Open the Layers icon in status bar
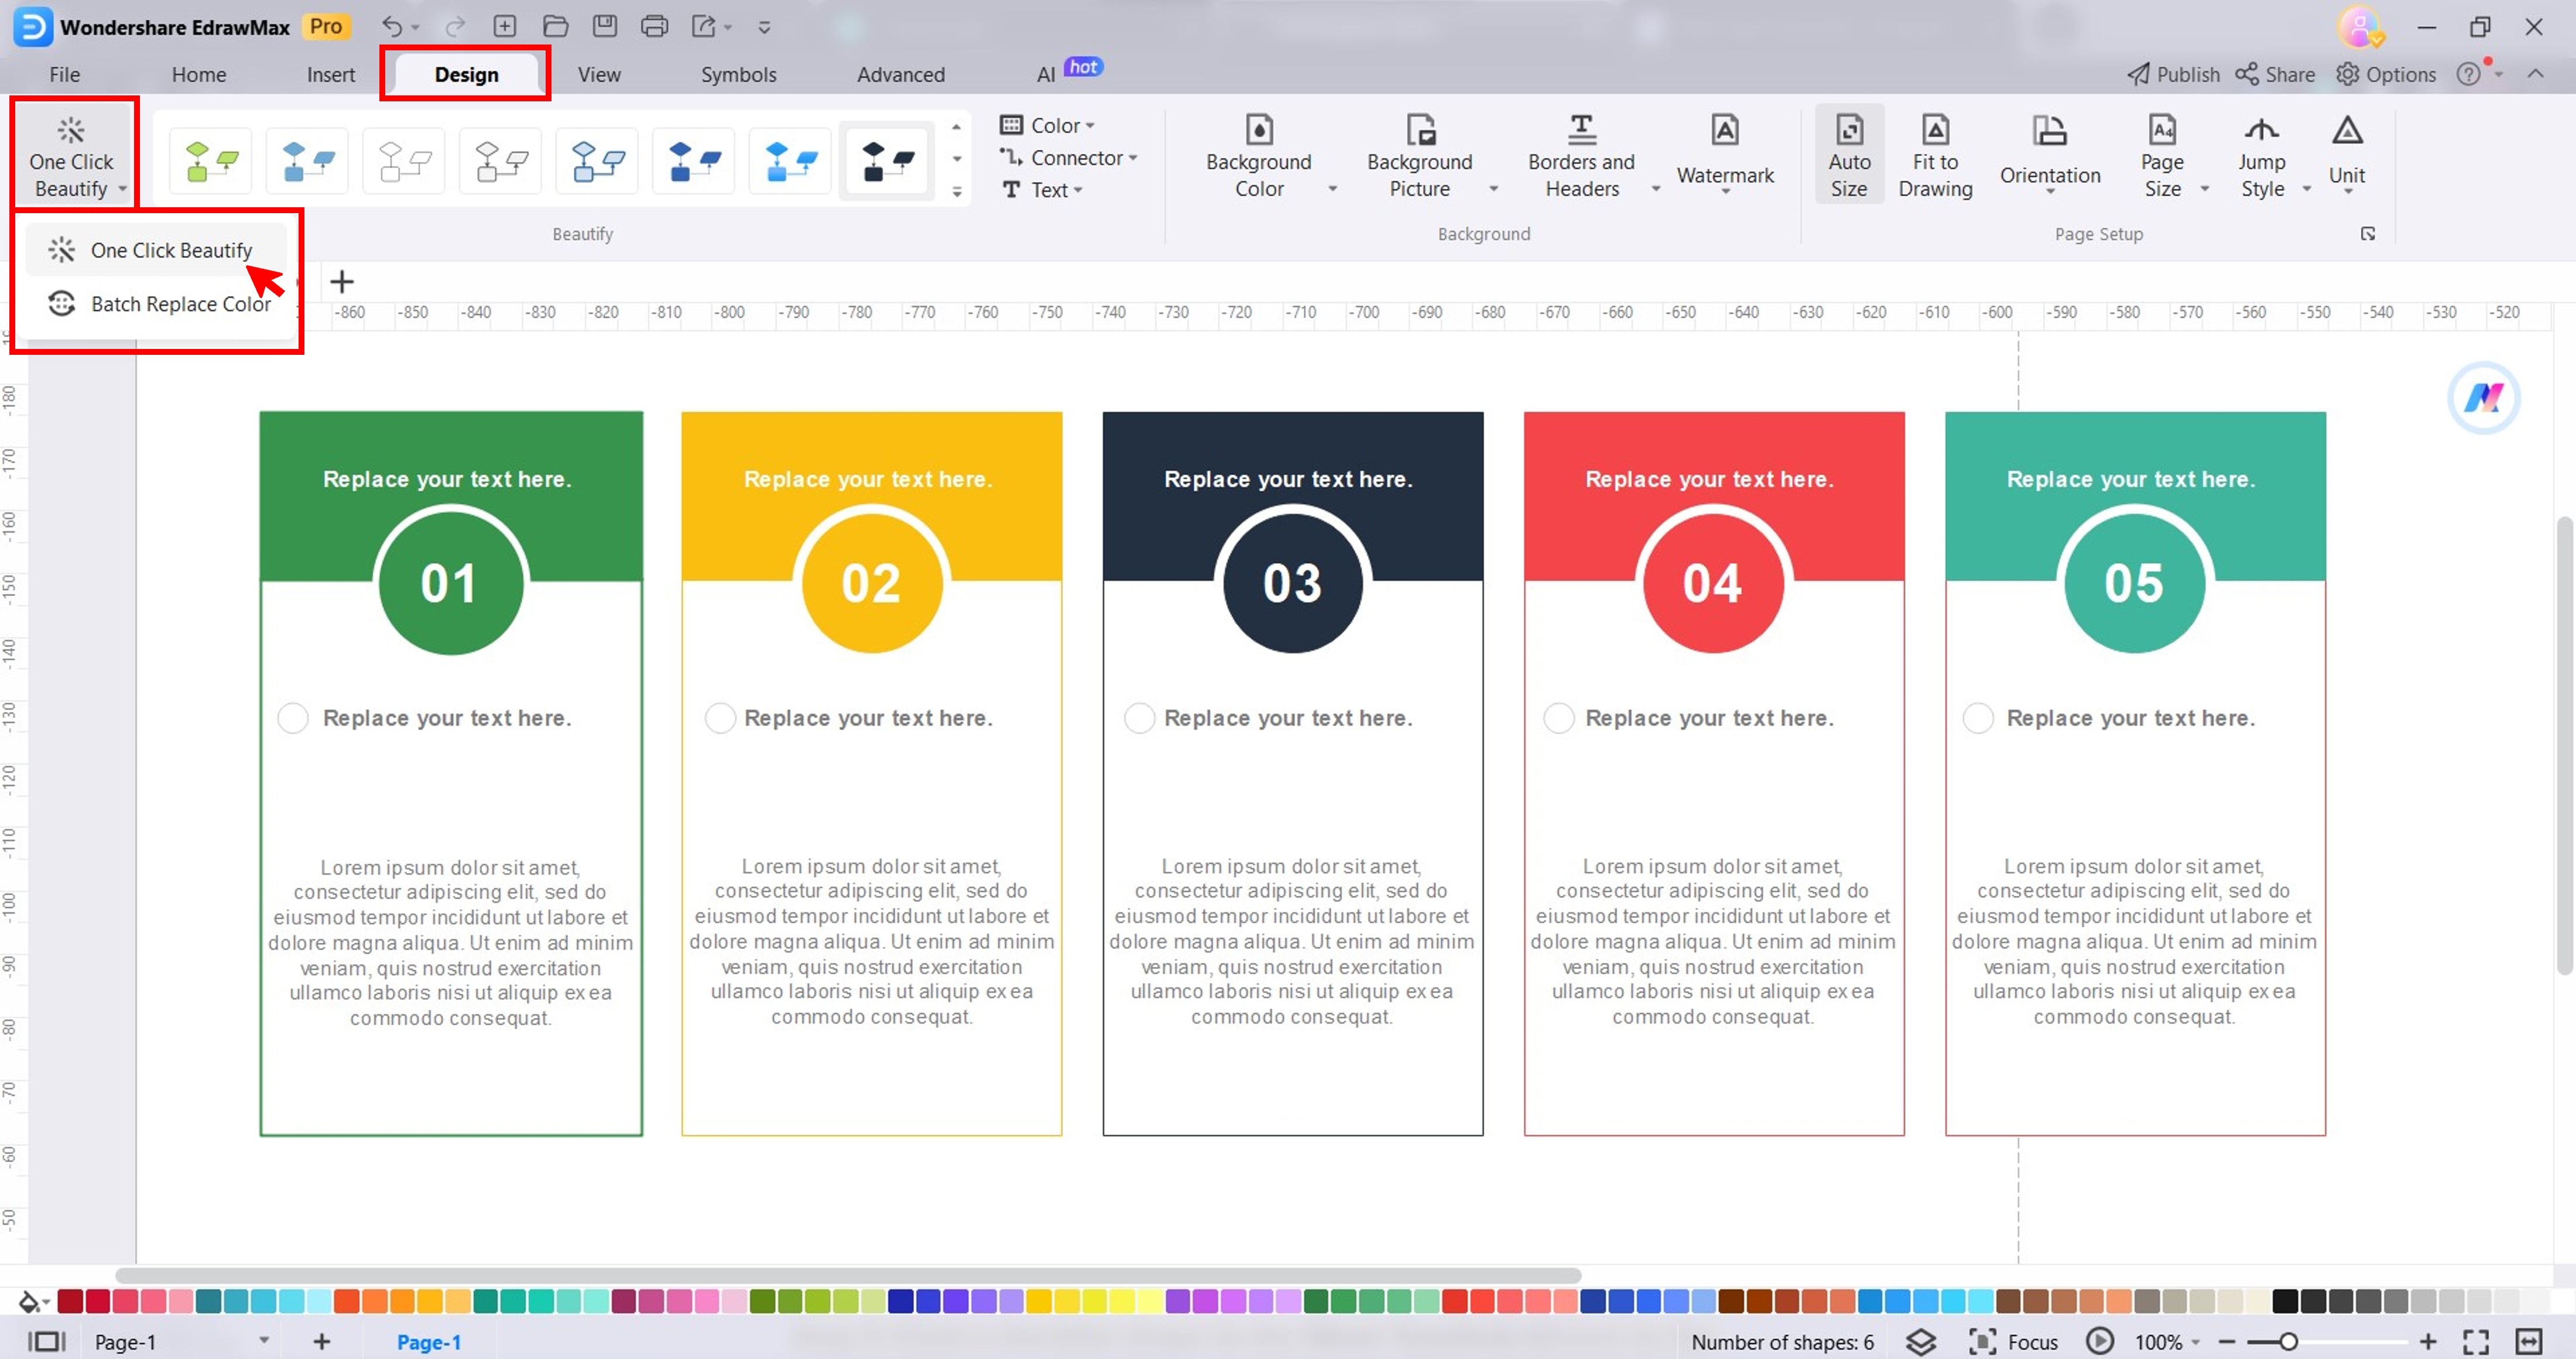 click(1920, 1341)
